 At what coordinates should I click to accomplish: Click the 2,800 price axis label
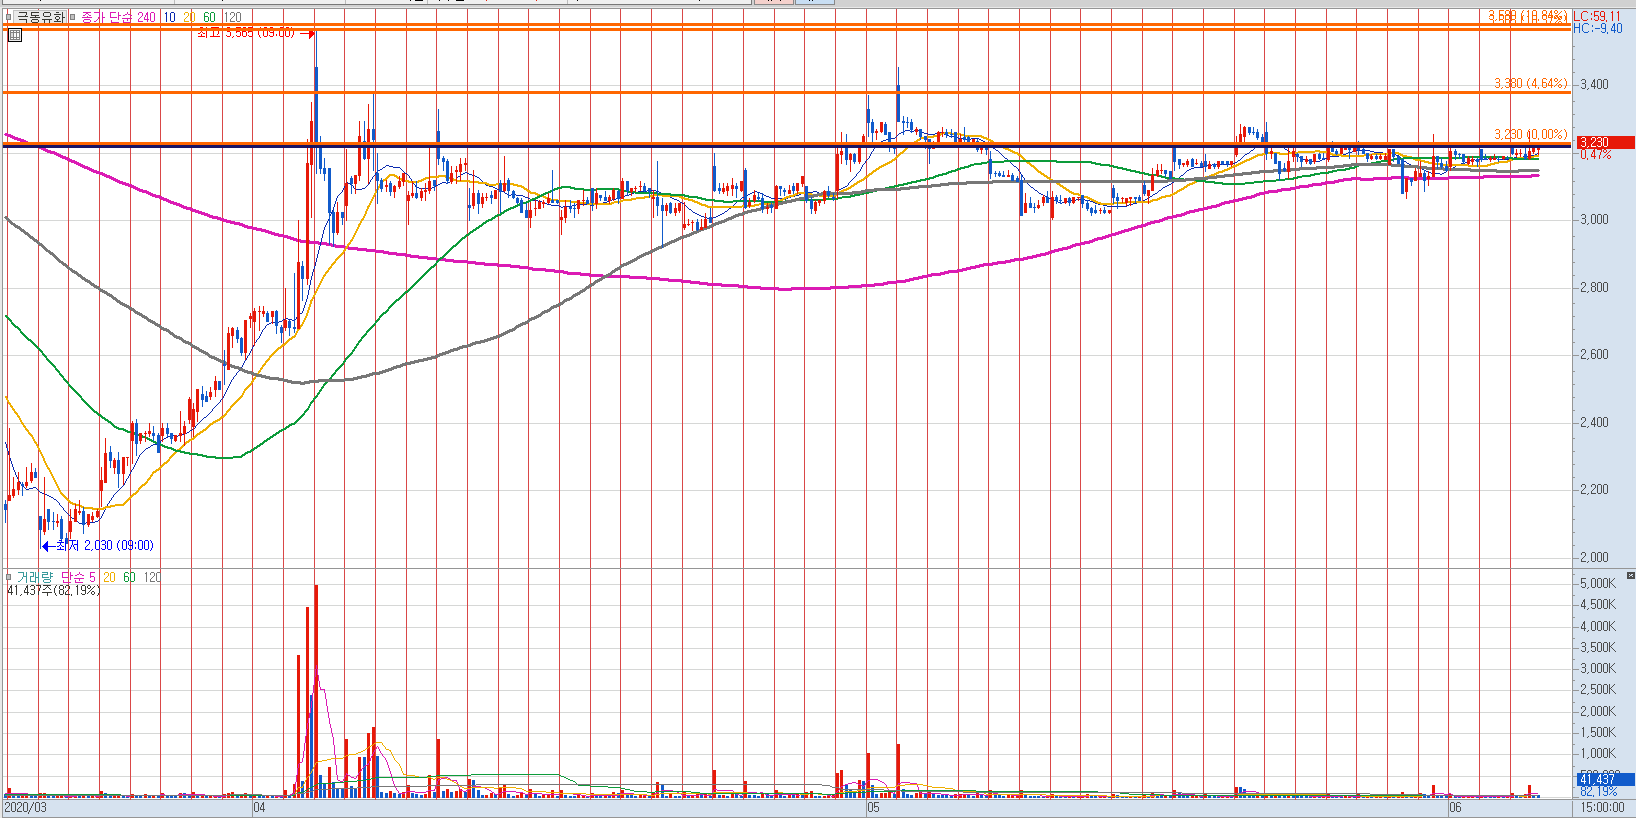point(1594,288)
